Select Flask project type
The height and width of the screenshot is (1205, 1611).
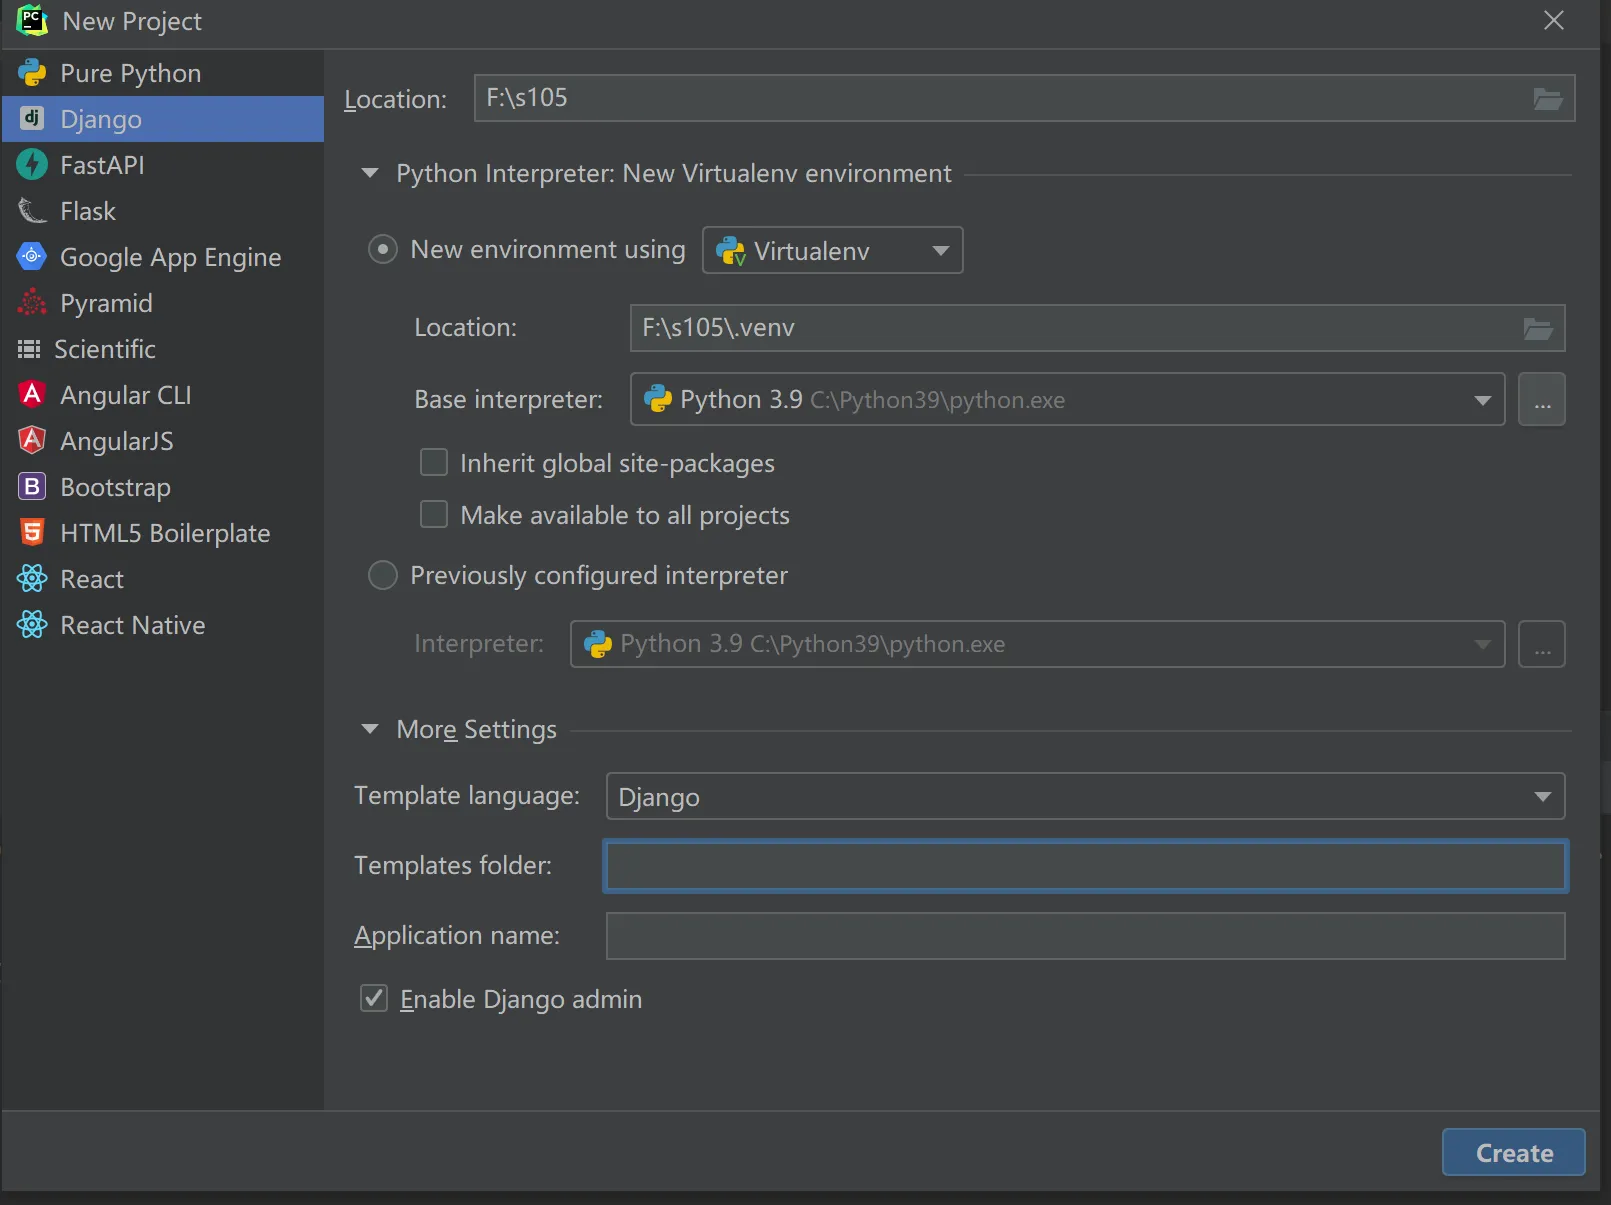pyautogui.click(x=163, y=211)
